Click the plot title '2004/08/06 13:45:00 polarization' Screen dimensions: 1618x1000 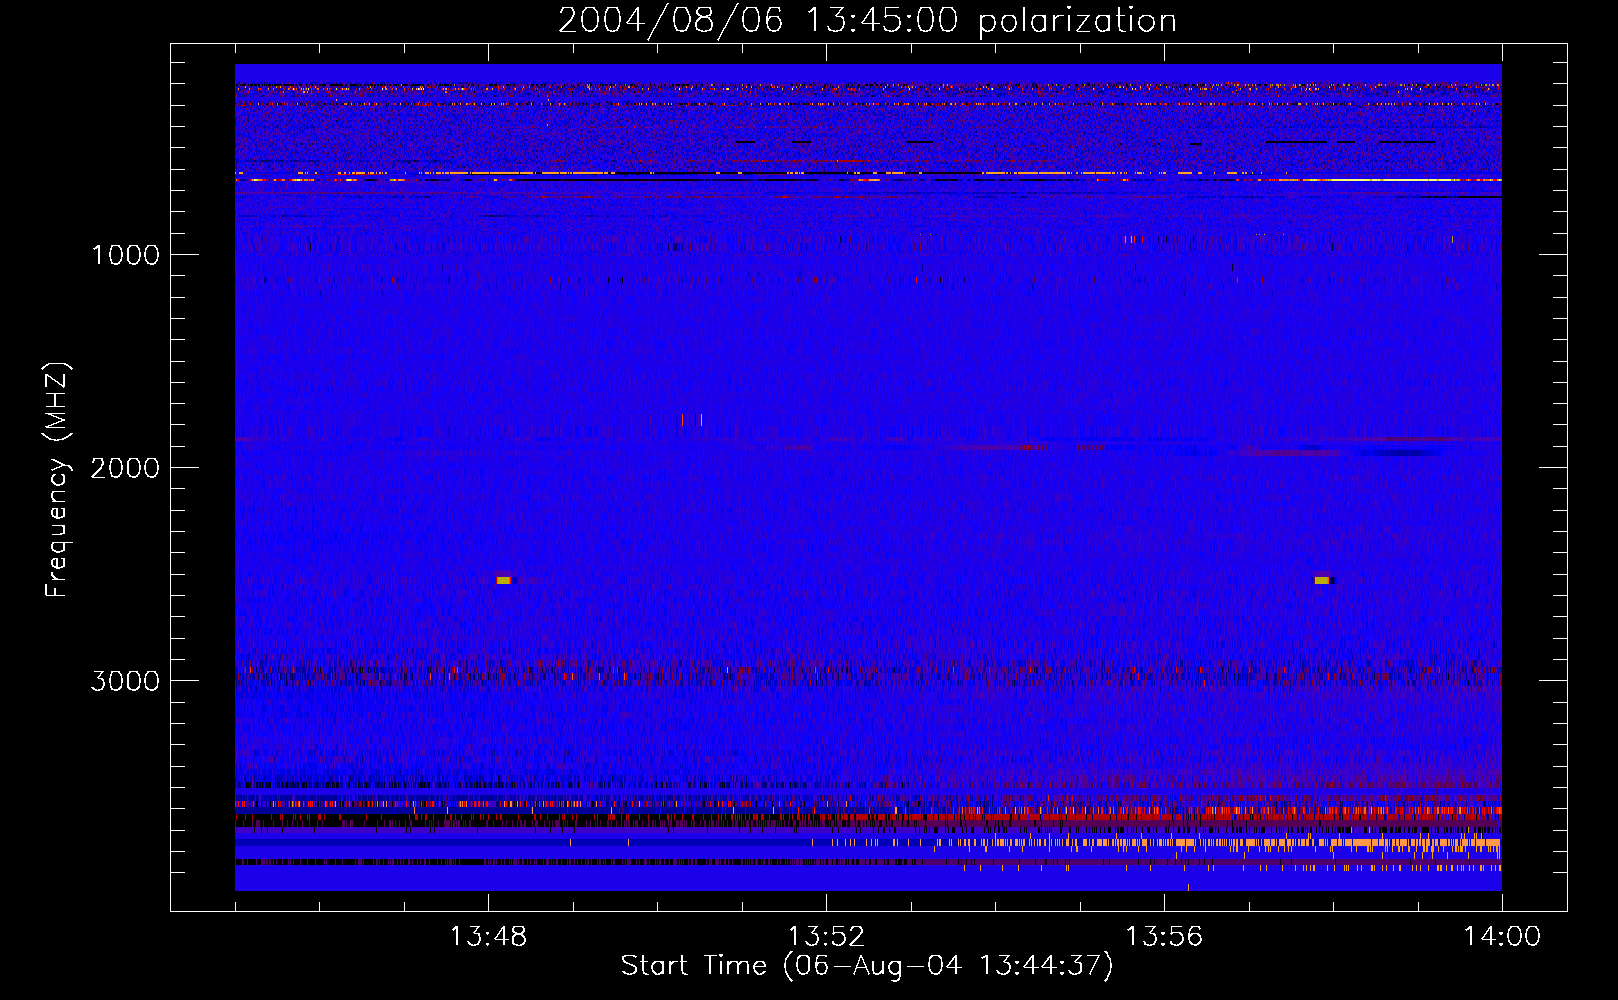point(867,21)
